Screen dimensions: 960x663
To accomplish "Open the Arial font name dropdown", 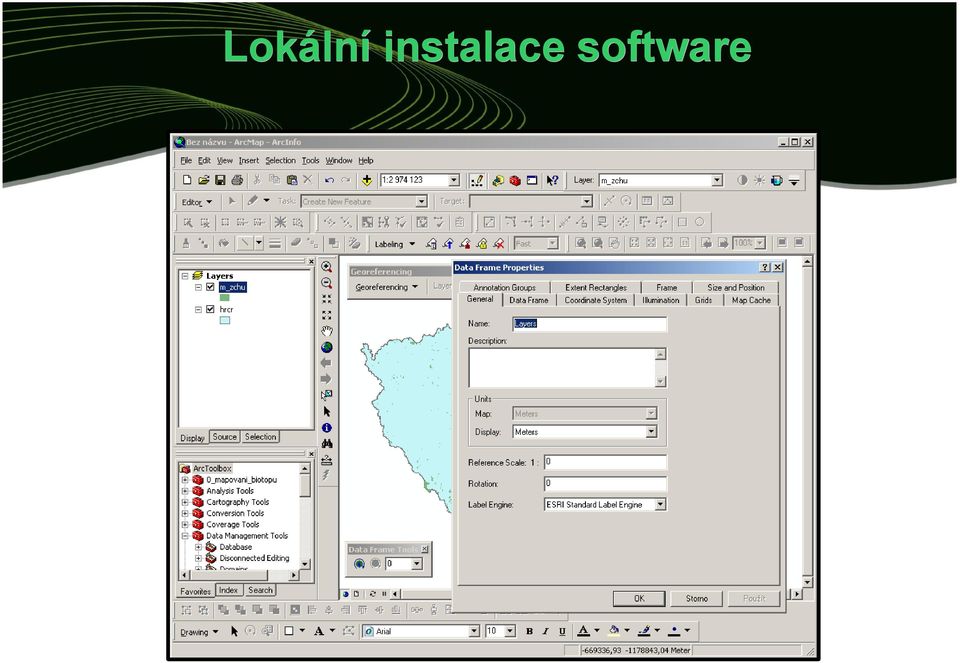I will [x=474, y=631].
